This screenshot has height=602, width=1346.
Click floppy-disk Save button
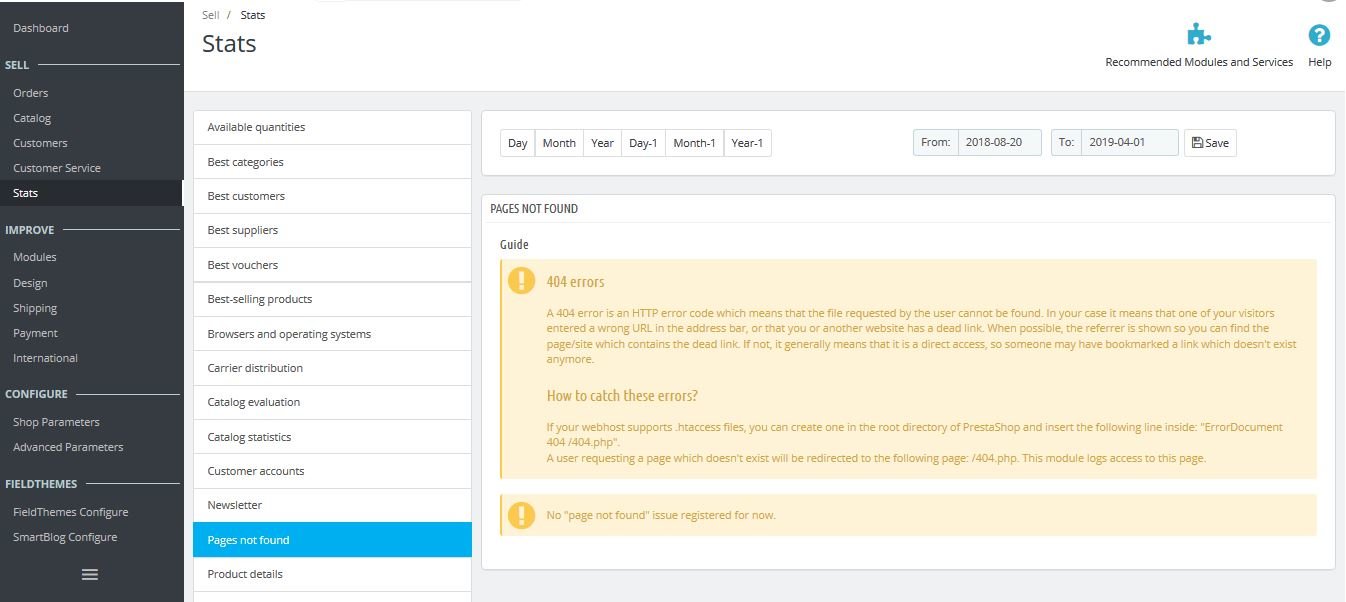point(1210,143)
